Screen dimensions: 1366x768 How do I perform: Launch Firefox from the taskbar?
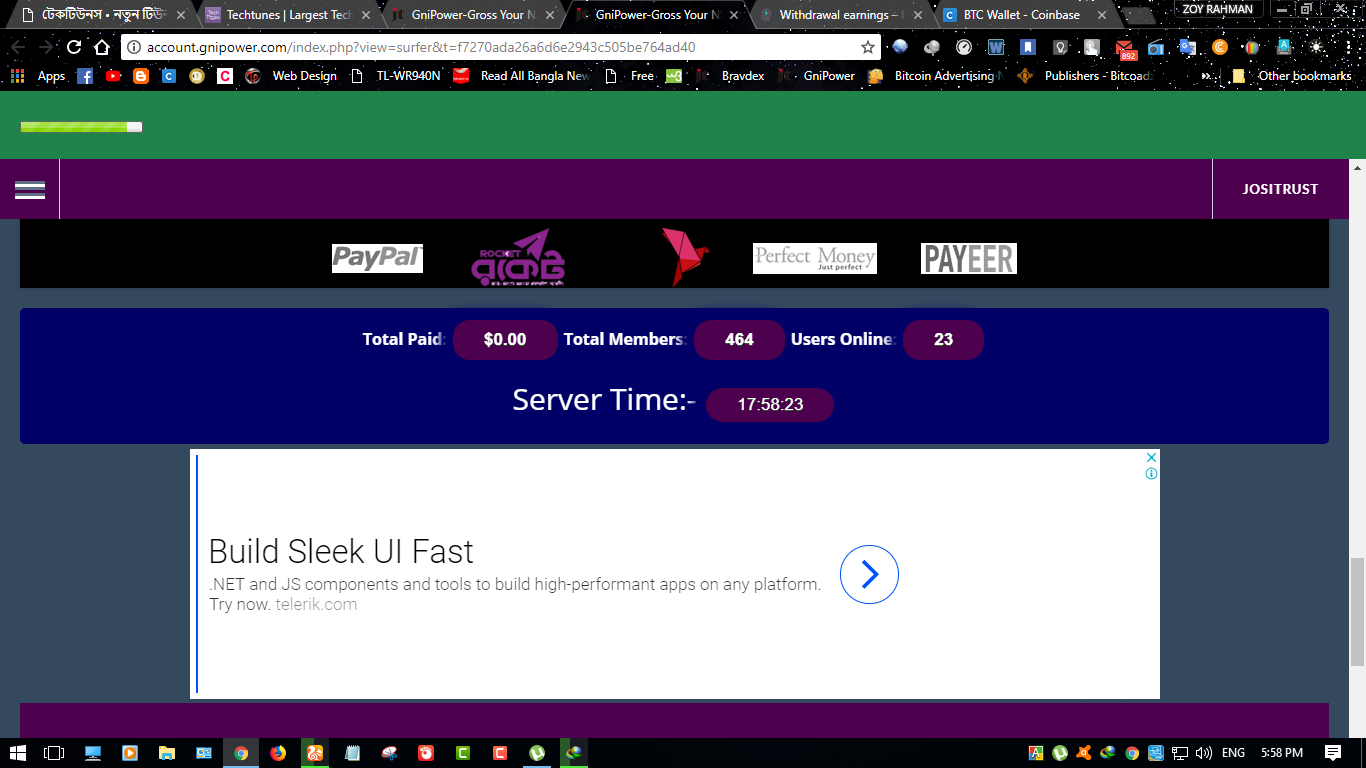[278, 753]
